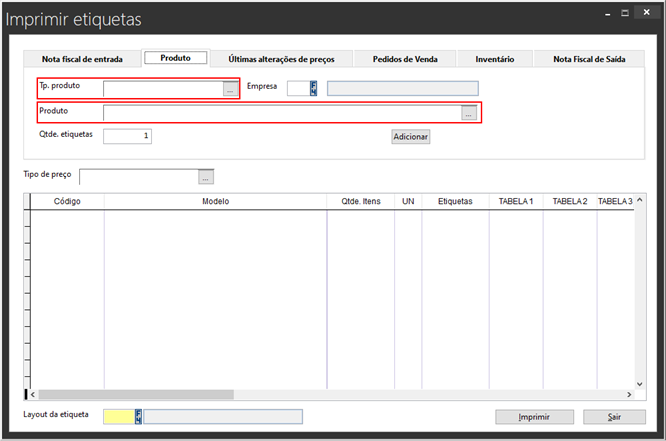Open Tipo de preço ellipsis lookup
Viewport: 666px width, 441px height.
[x=206, y=177]
